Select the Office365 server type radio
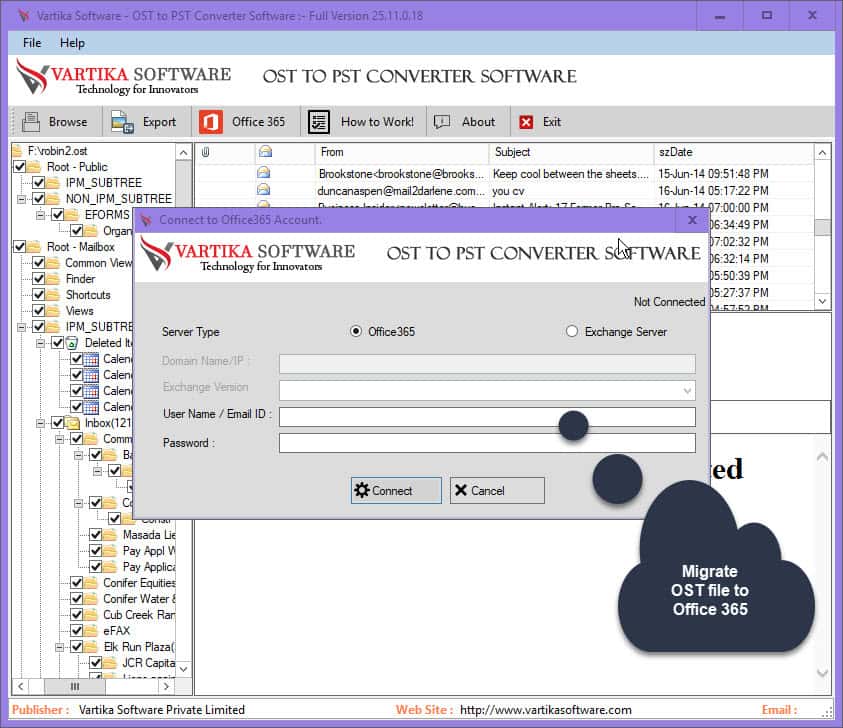This screenshot has width=843, height=728. [x=356, y=331]
